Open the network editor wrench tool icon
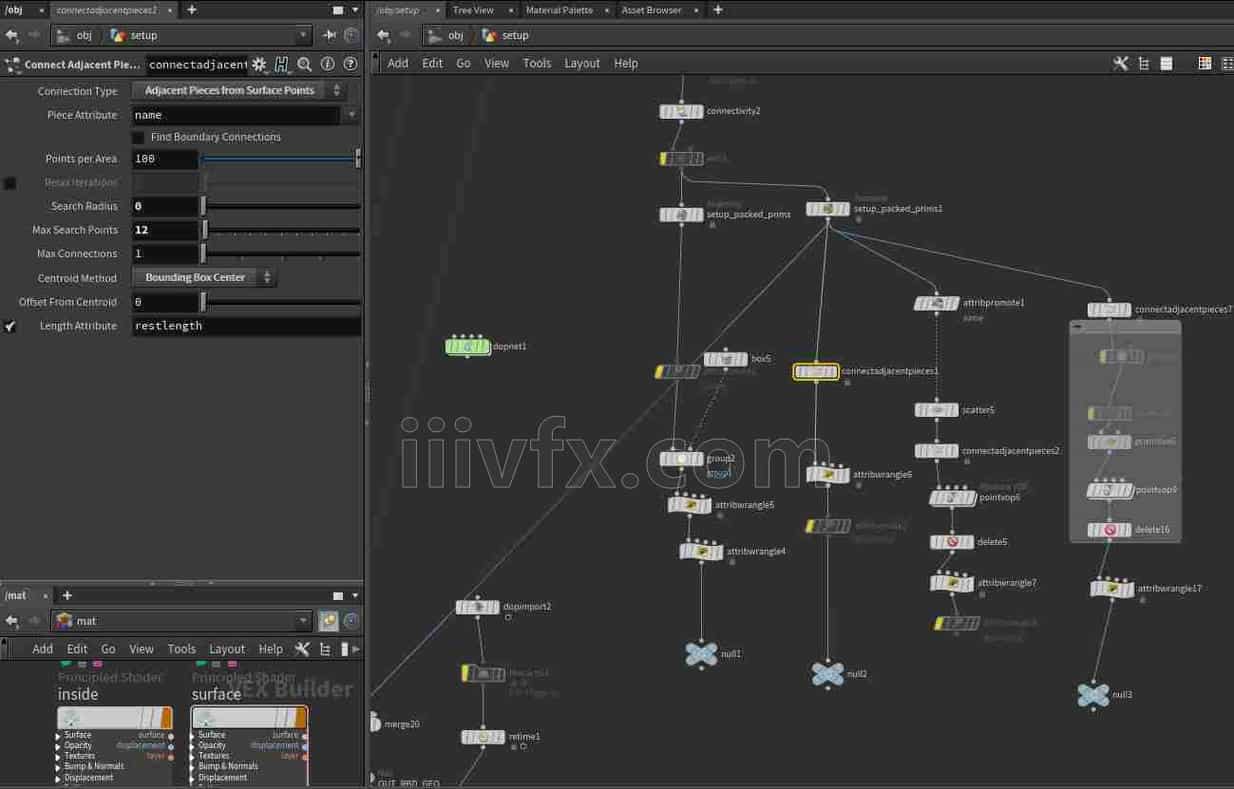The image size is (1234, 789). coord(1120,63)
